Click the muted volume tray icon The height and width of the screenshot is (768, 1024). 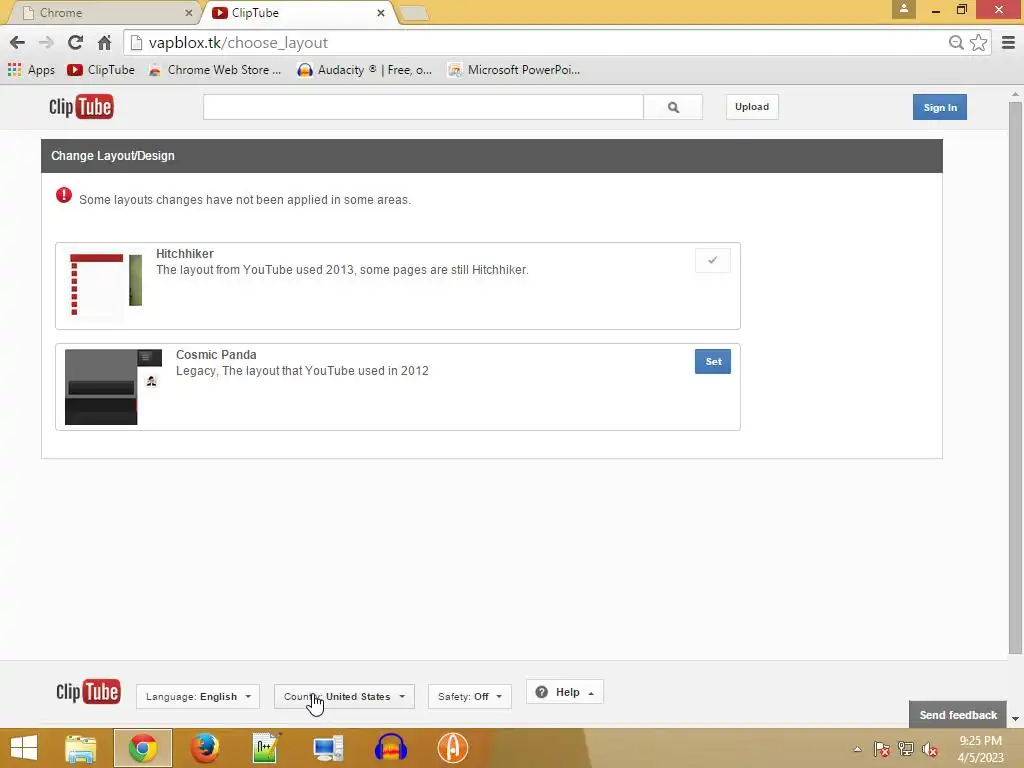pos(930,750)
